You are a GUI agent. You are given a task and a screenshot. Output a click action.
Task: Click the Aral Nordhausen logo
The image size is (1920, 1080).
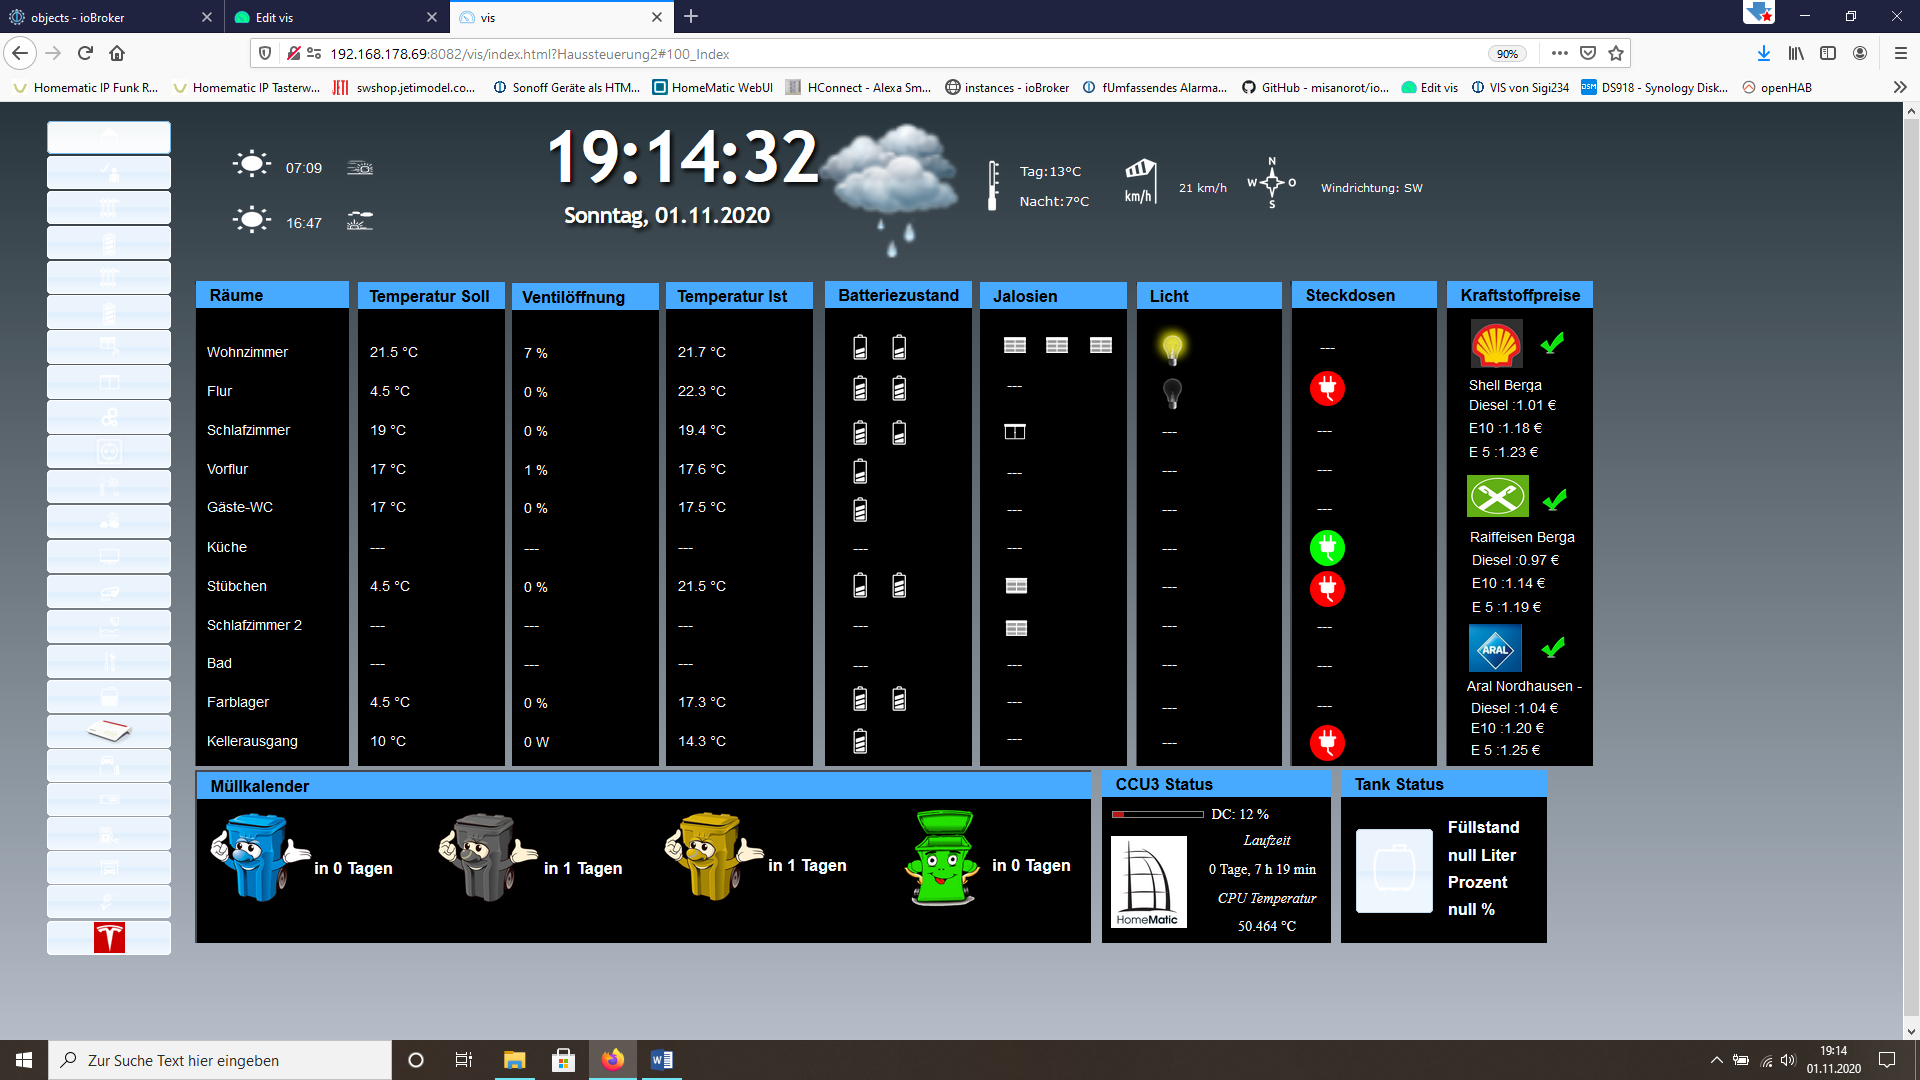click(x=1495, y=648)
